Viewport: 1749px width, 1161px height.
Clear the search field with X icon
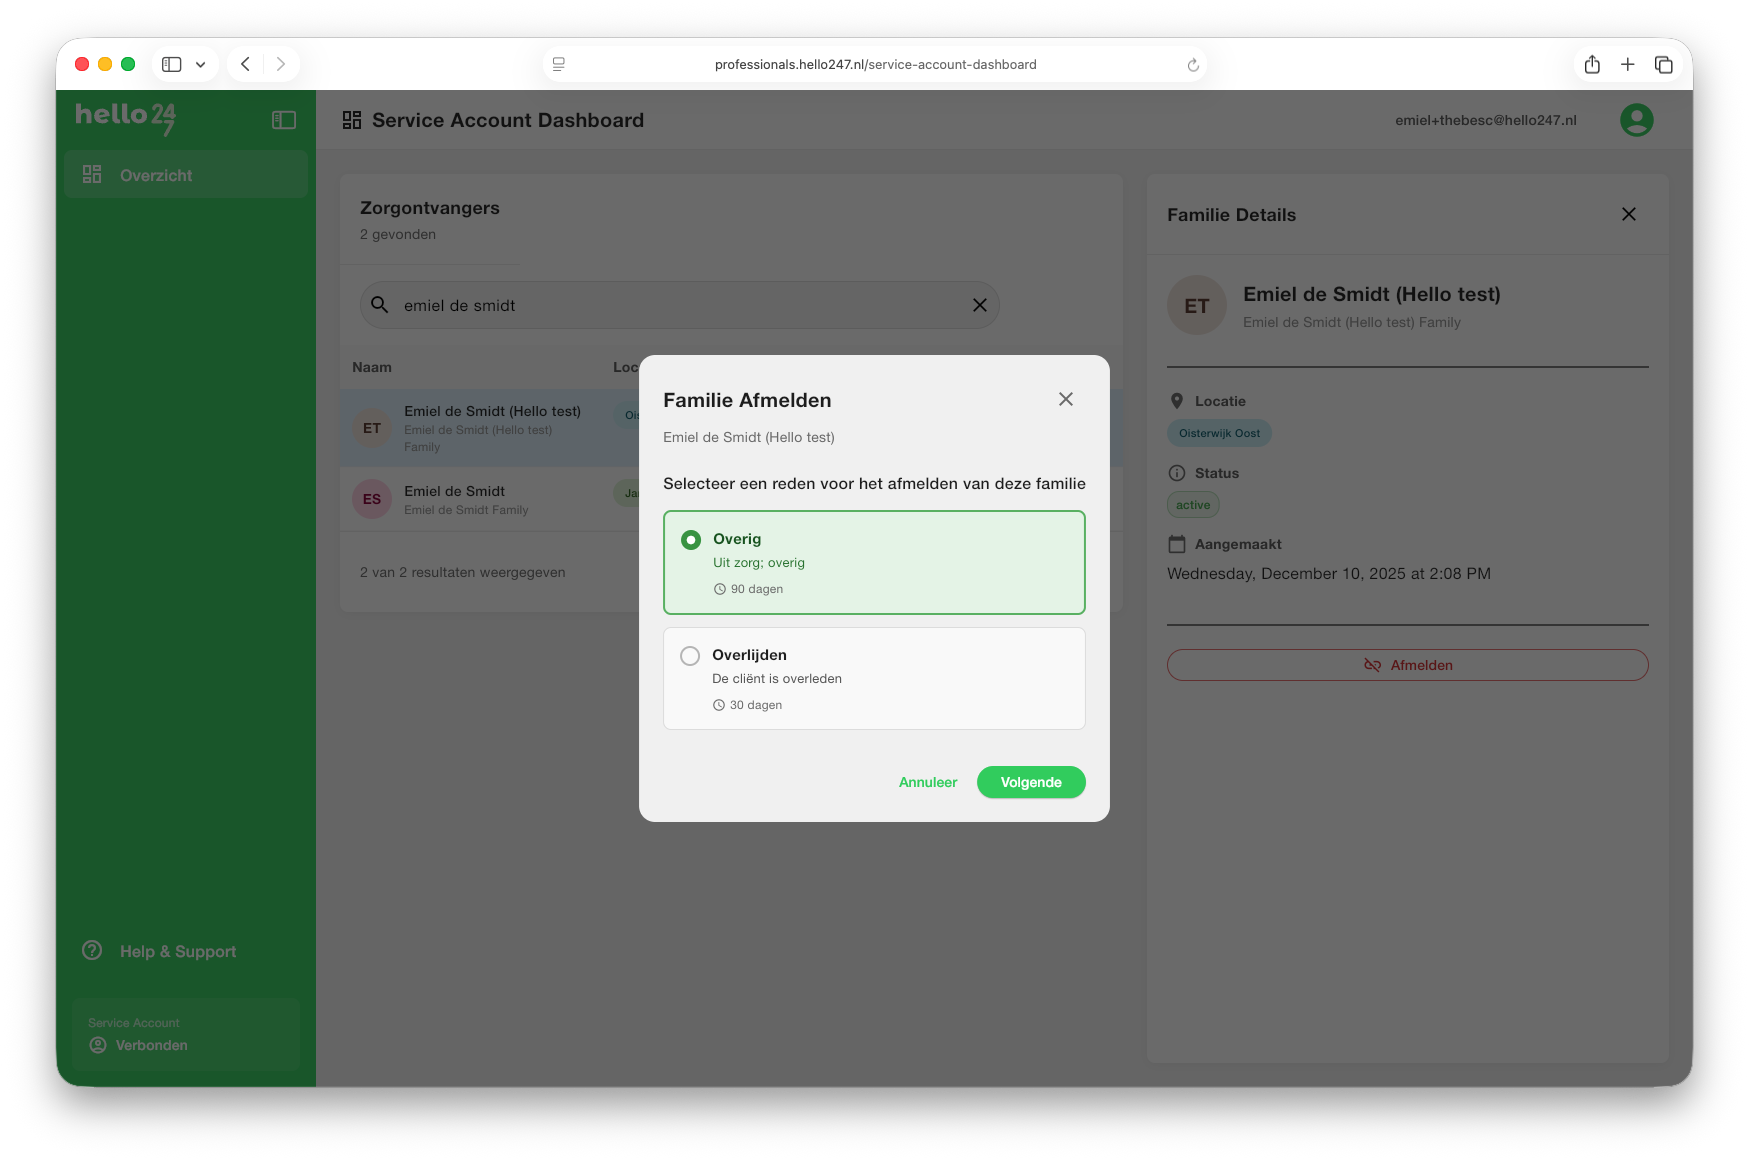(x=979, y=305)
